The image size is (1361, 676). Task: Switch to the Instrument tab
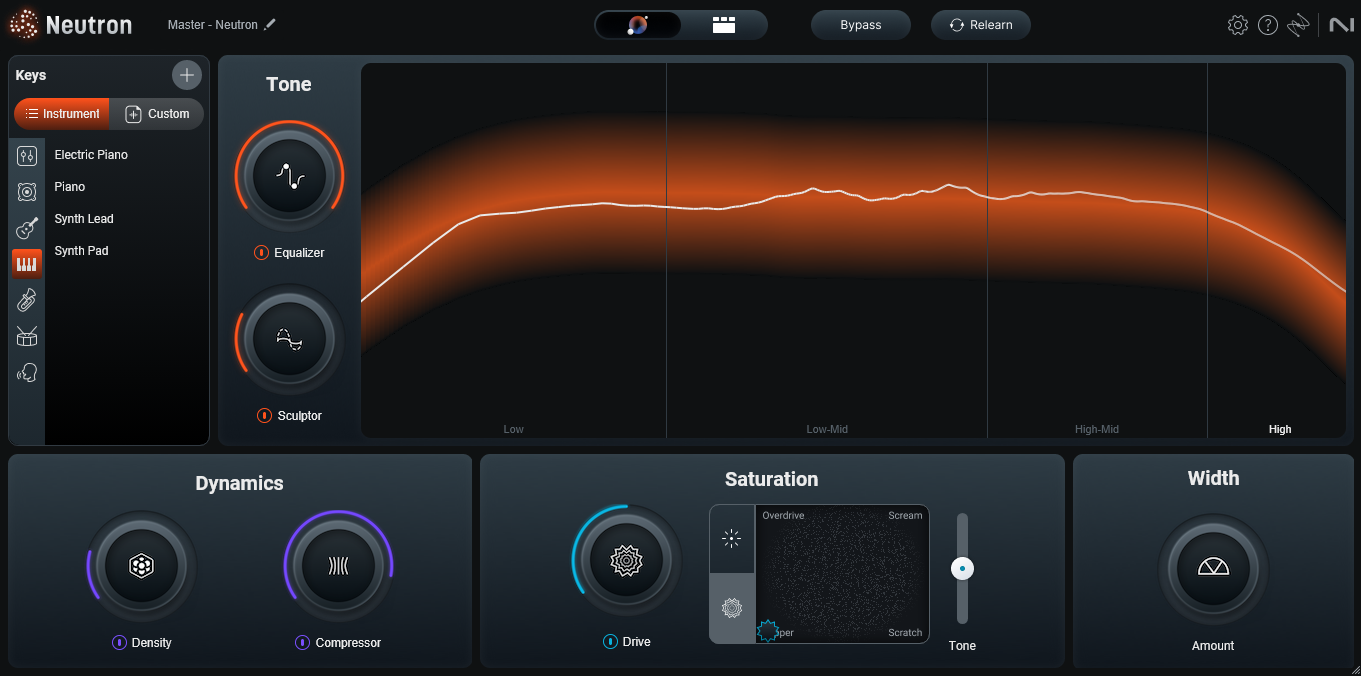pos(62,114)
